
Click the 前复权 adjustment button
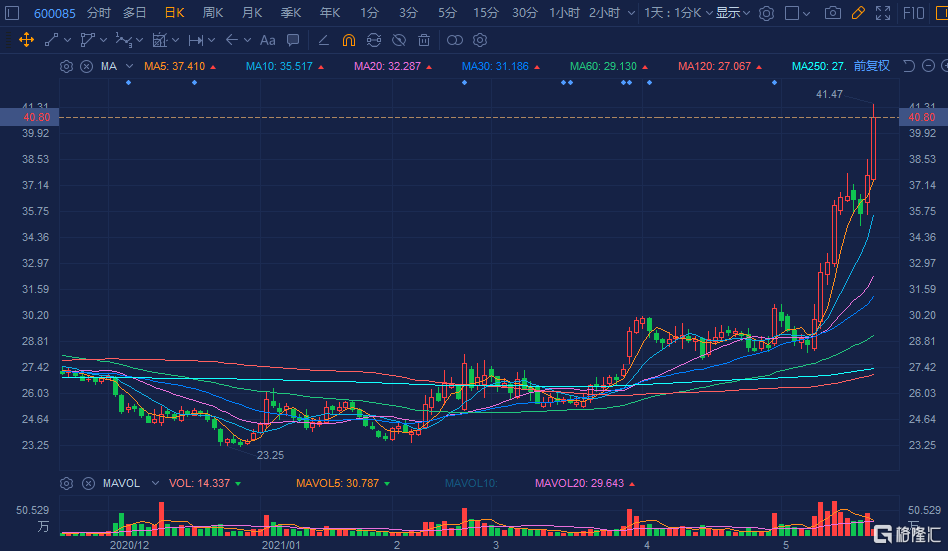(x=871, y=66)
